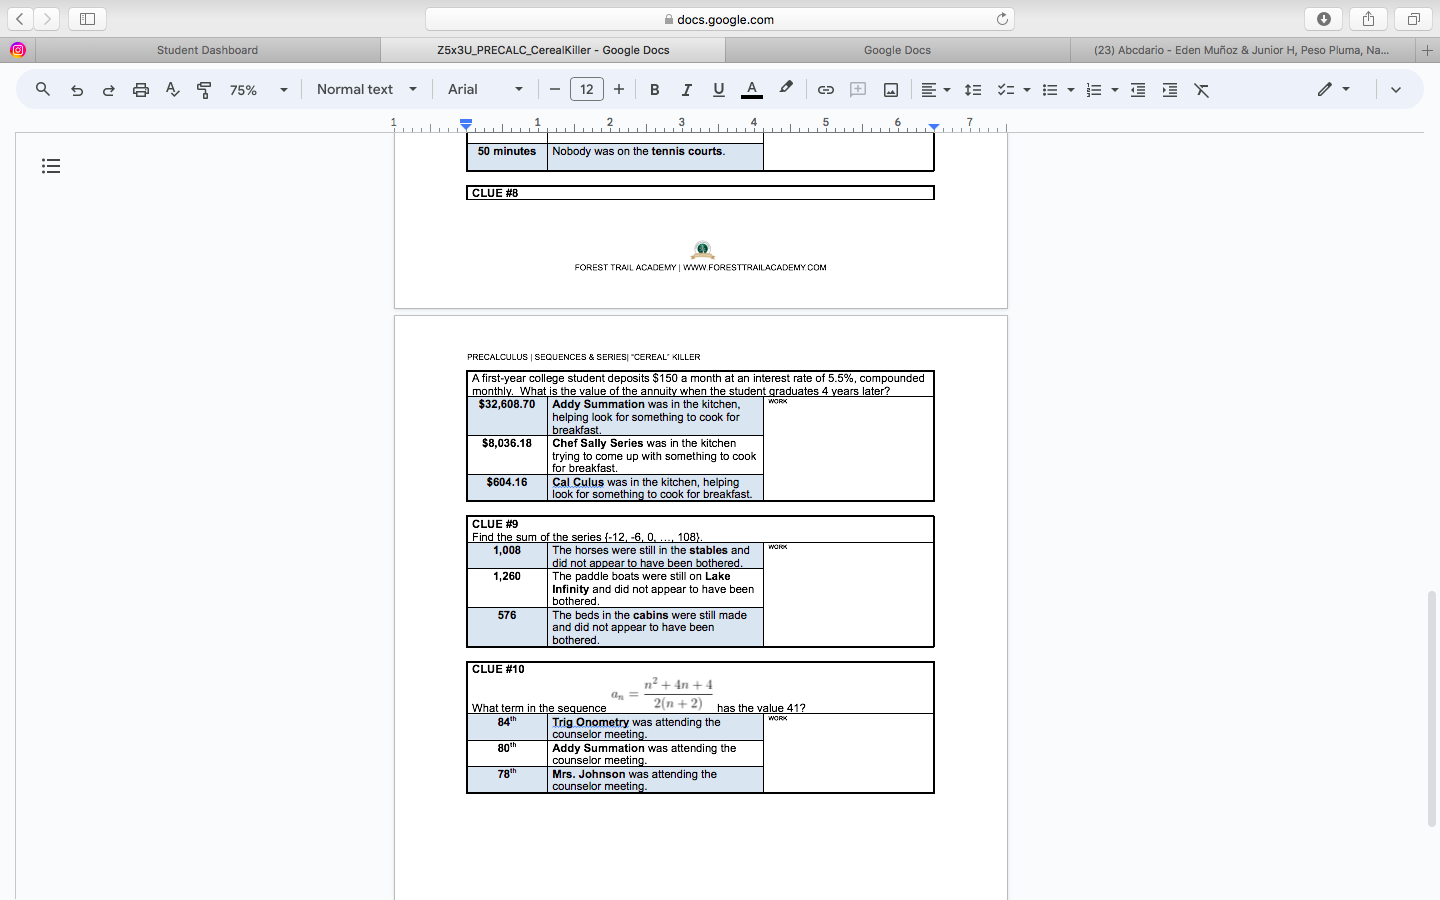
Task: Toggle the Safari sidebar
Action: 87,18
